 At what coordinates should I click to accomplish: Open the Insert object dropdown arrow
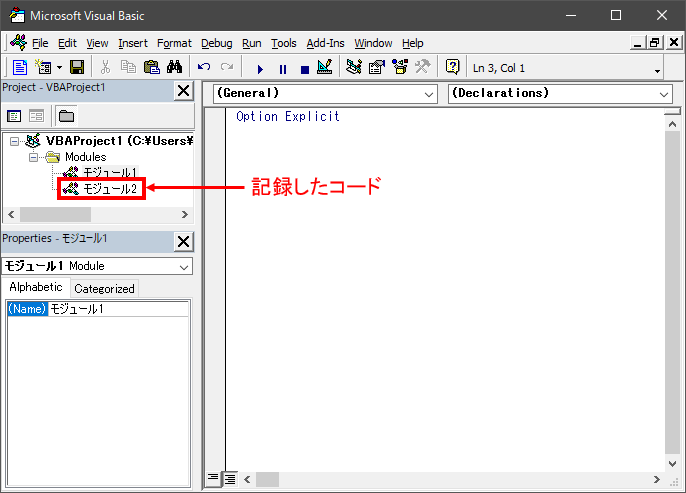point(59,67)
